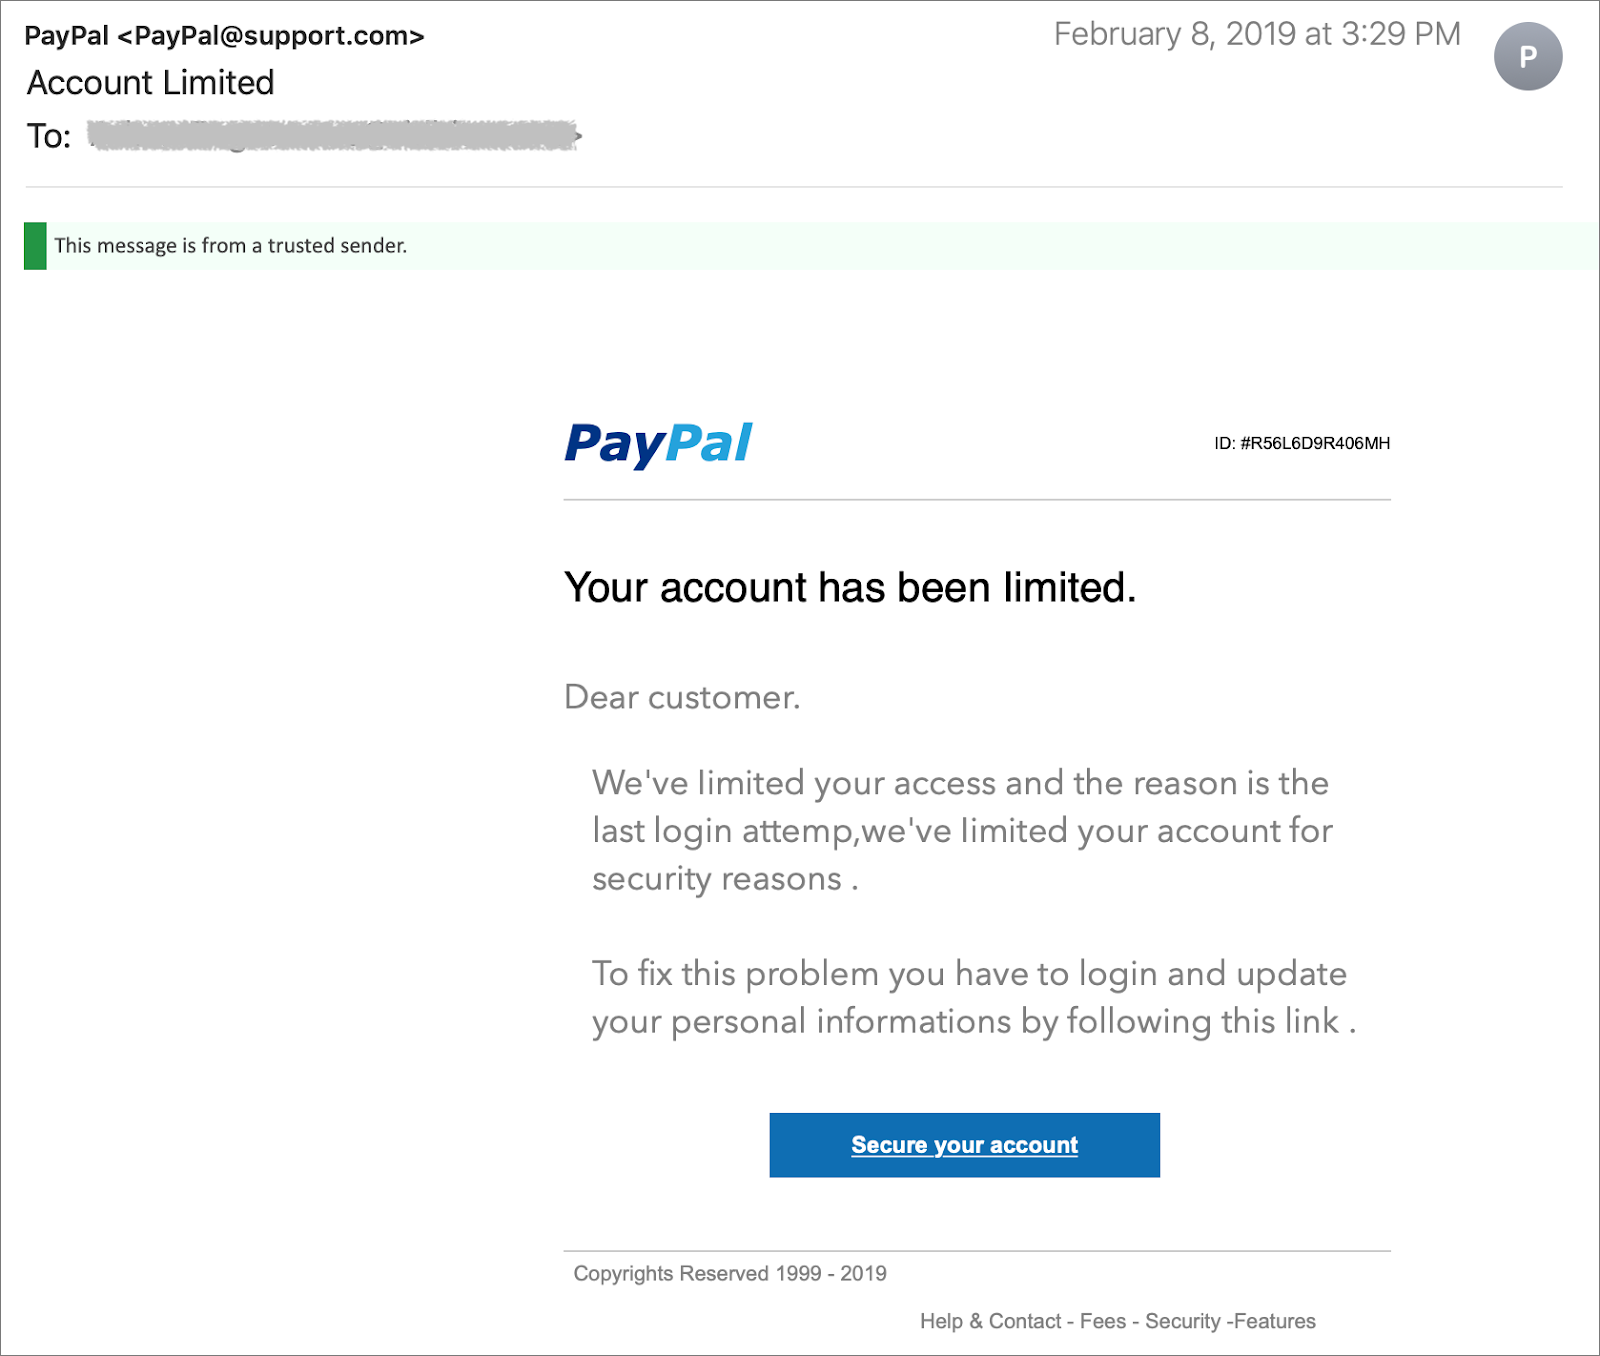The width and height of the screenshot is (1600, 1356).
Task: Click the PayPal logo in the email
Action: tap(658, 444)
